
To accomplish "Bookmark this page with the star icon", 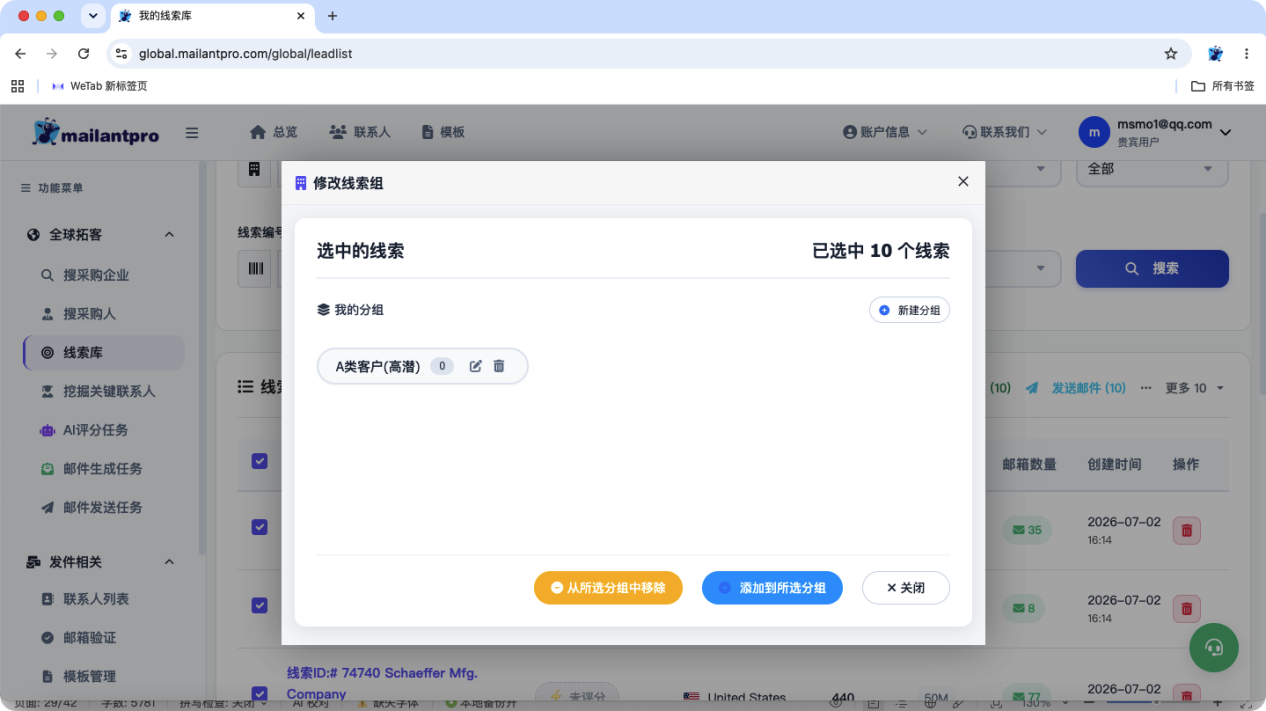I will [x=1171, y=54].
